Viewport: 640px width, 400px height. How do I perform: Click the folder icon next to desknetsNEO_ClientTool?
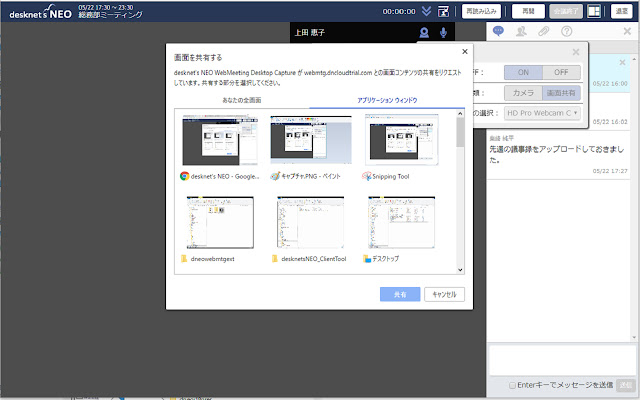click(275, 259)
